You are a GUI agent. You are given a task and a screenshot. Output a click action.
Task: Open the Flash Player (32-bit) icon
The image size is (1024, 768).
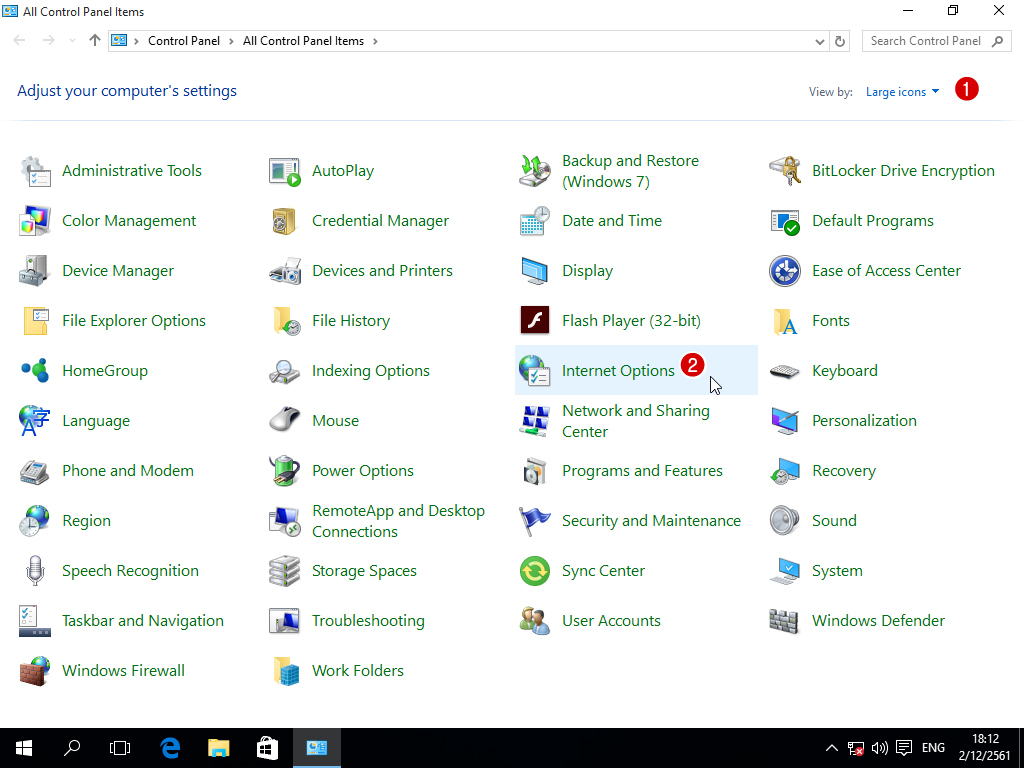click(x=535, y=321)
